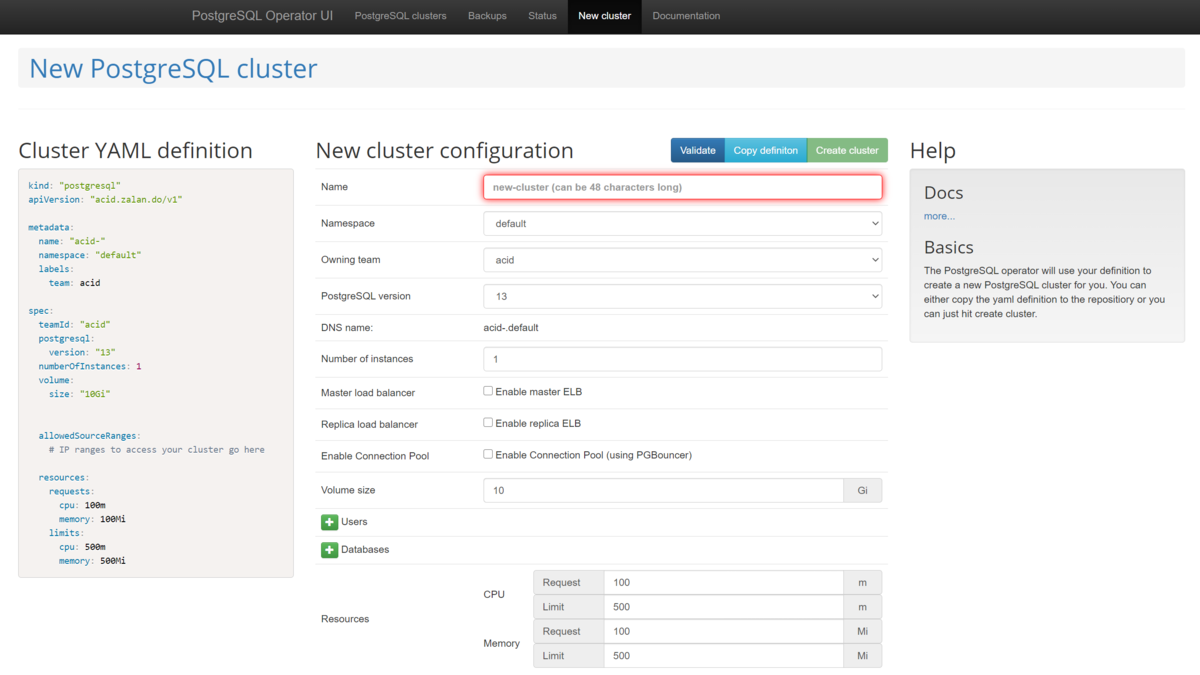Switch to the Status tab

[542, 16]
